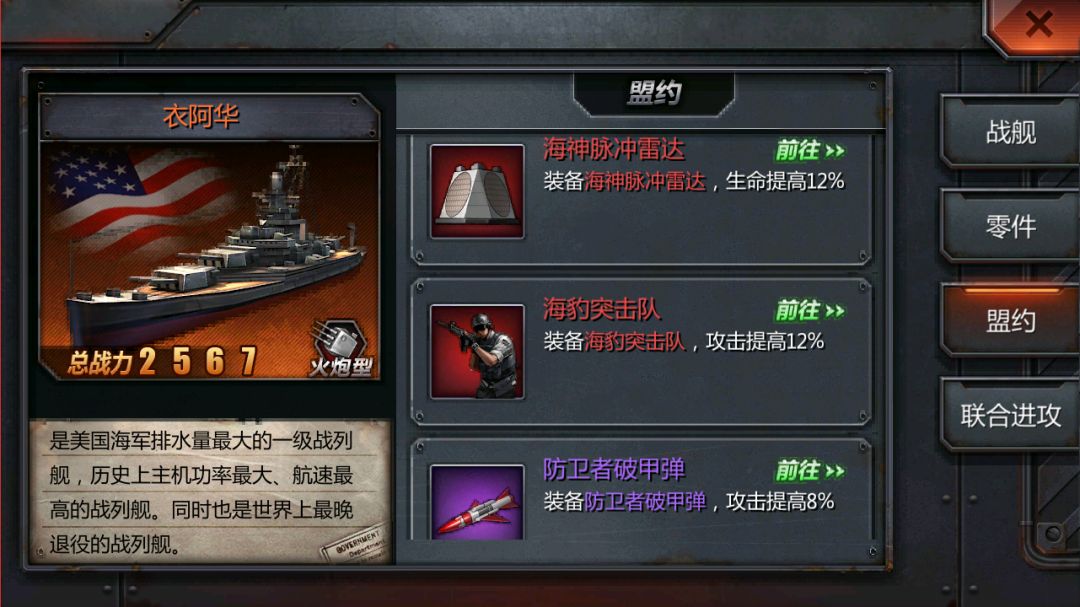Click the 火炮型 turret type icon
This screenshot has height=607, width=1080.
tap(341, 349)
